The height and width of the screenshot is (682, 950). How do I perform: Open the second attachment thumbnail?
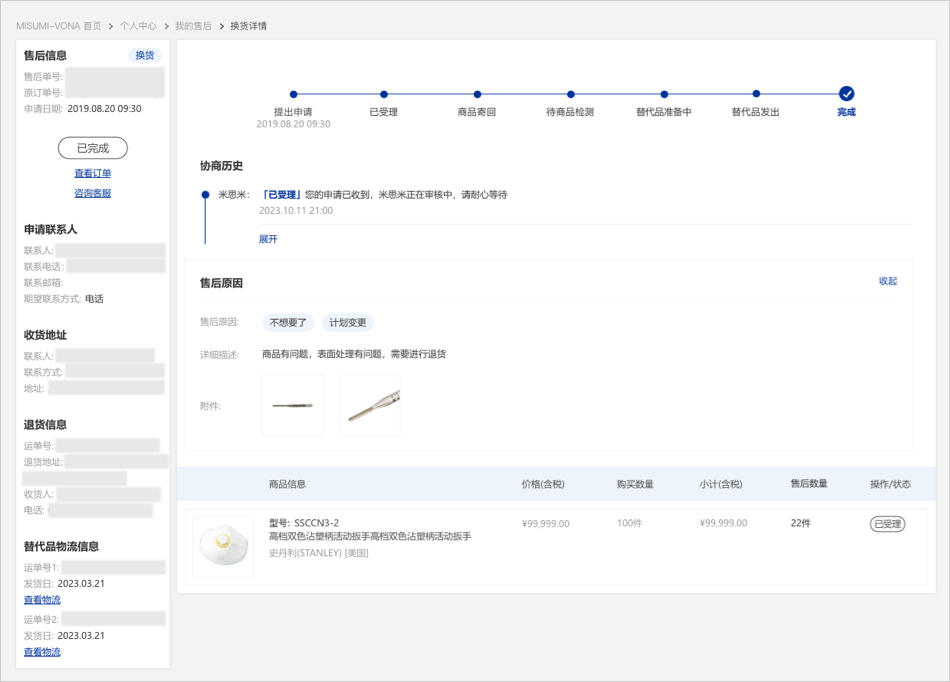click(x=369, y=405)
